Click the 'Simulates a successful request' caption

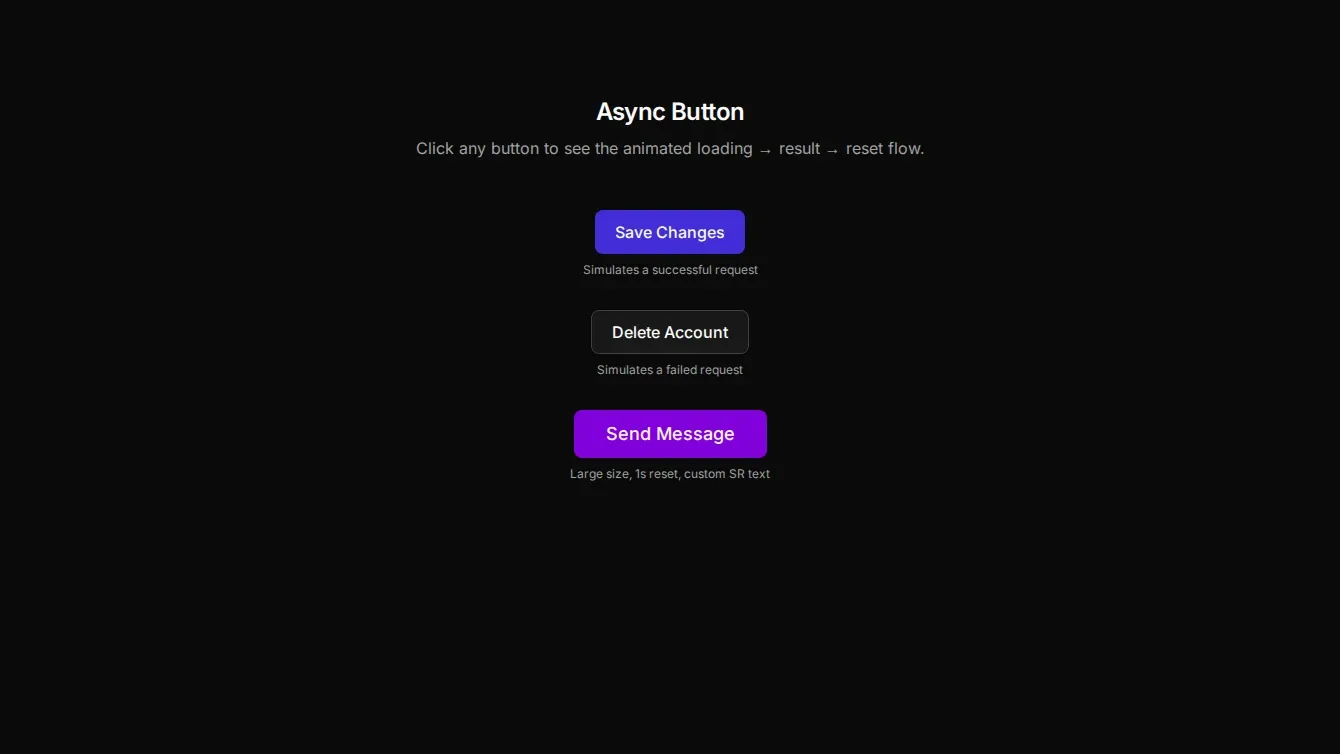(670, 270)
